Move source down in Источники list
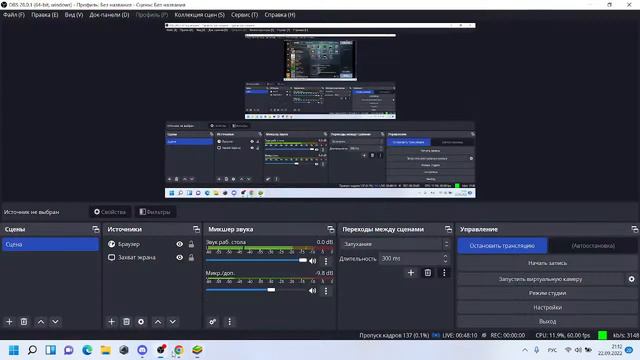Viewport: 640px width, 360px height. [x=173, y=322]
